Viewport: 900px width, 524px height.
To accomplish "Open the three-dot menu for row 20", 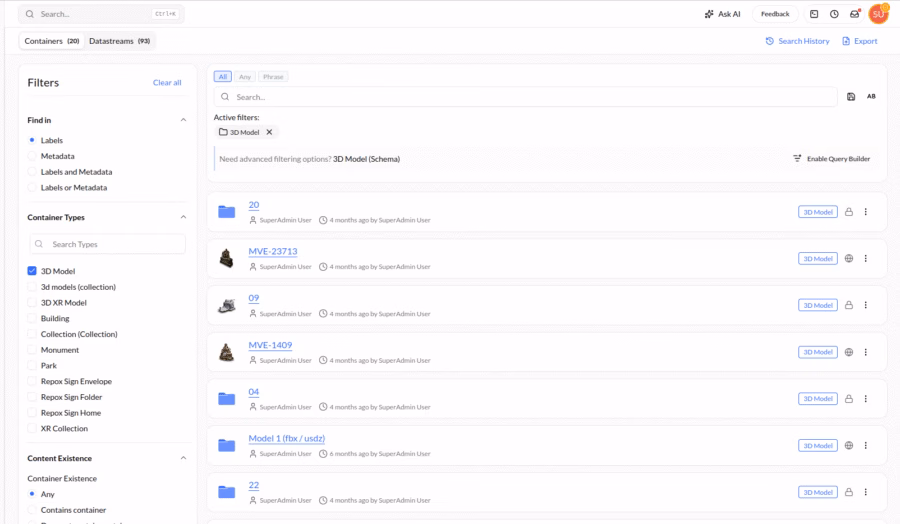I will [866, 212].
